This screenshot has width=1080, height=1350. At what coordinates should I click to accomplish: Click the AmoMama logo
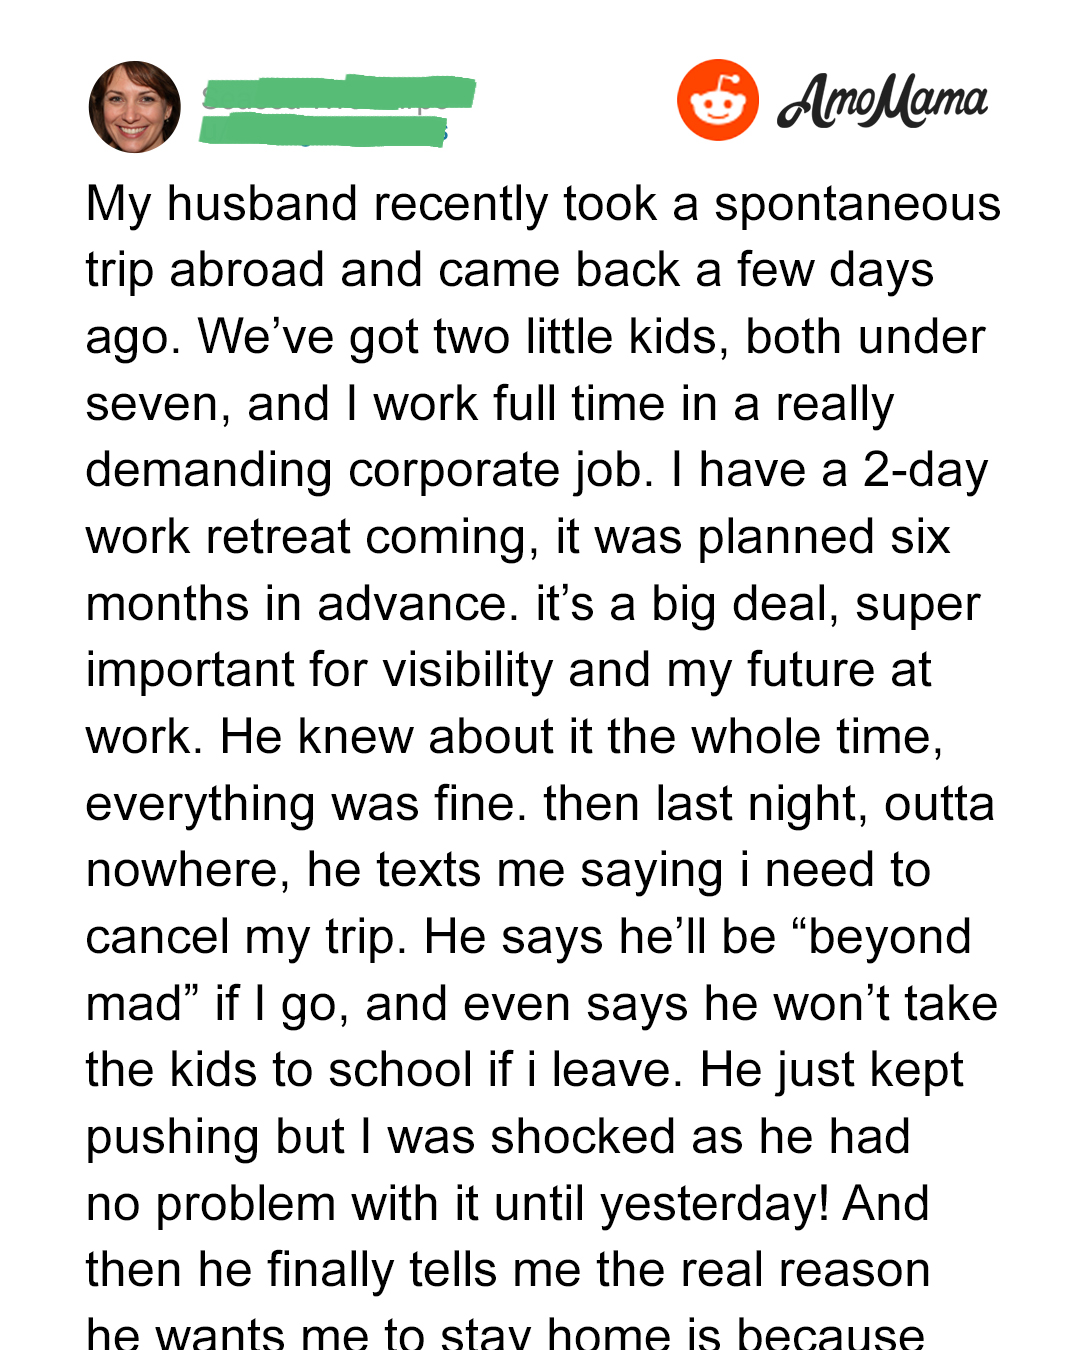(882, 102)
